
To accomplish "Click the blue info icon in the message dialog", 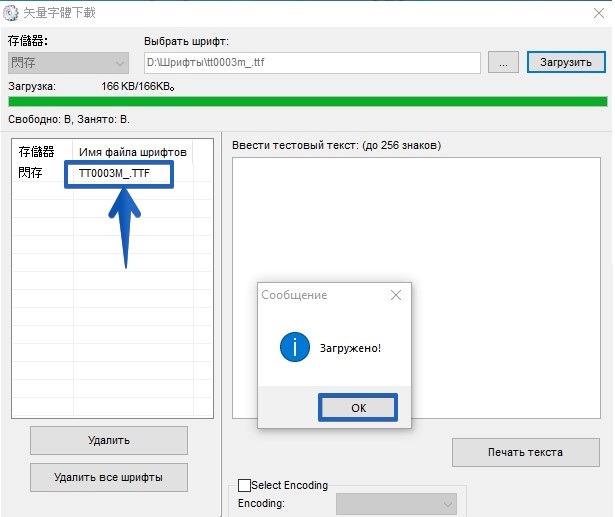I will pos(294,347).
